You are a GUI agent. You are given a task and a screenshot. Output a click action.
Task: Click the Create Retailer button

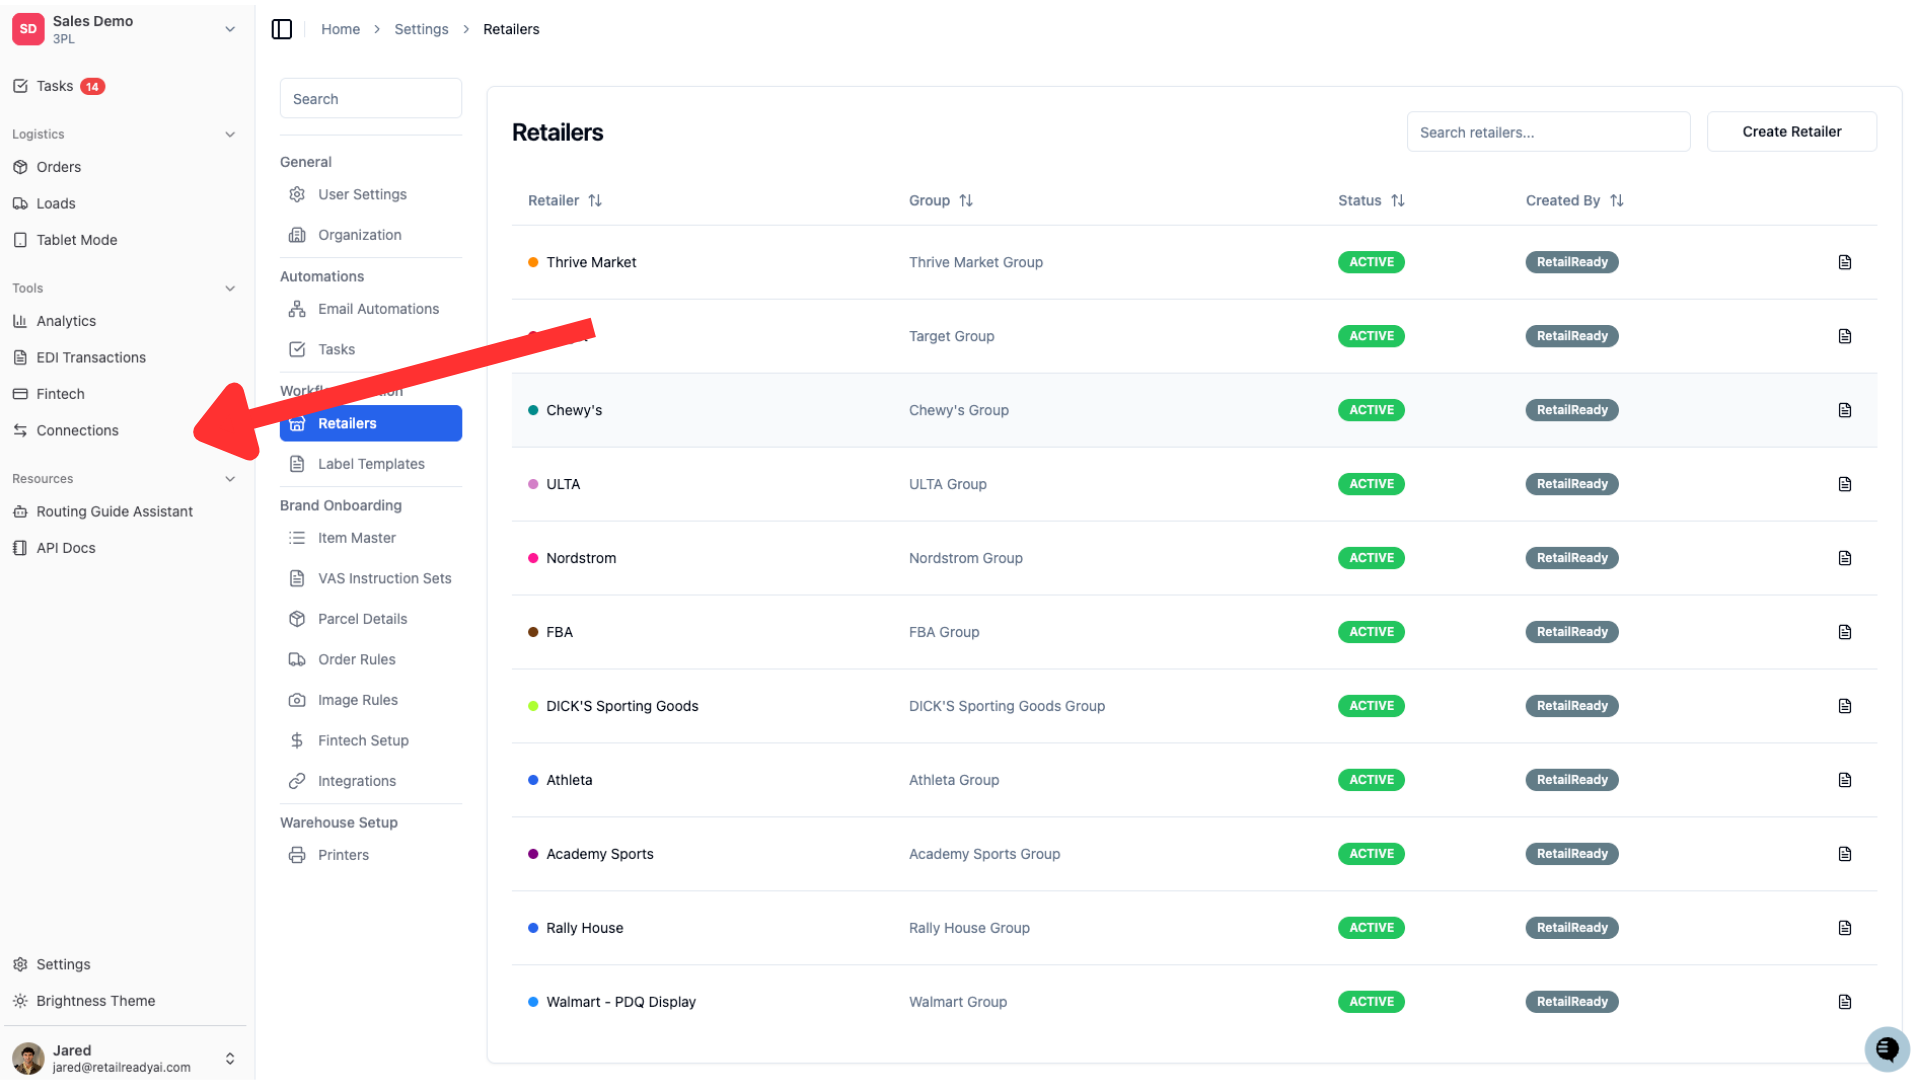pyautogui.click(x=1791, y=131)
